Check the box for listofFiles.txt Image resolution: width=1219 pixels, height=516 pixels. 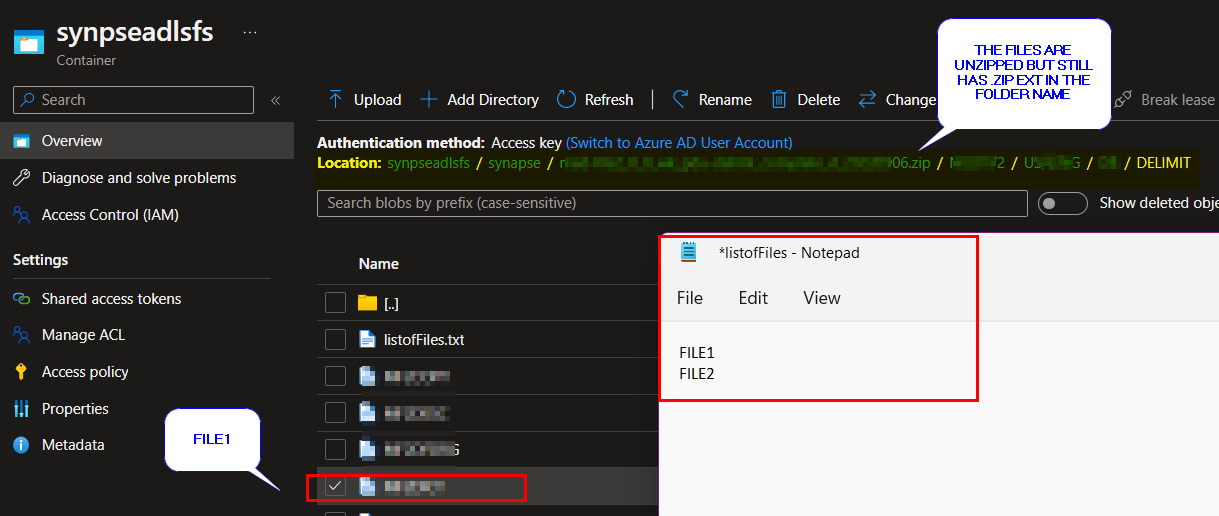click(x=336, y=340)
